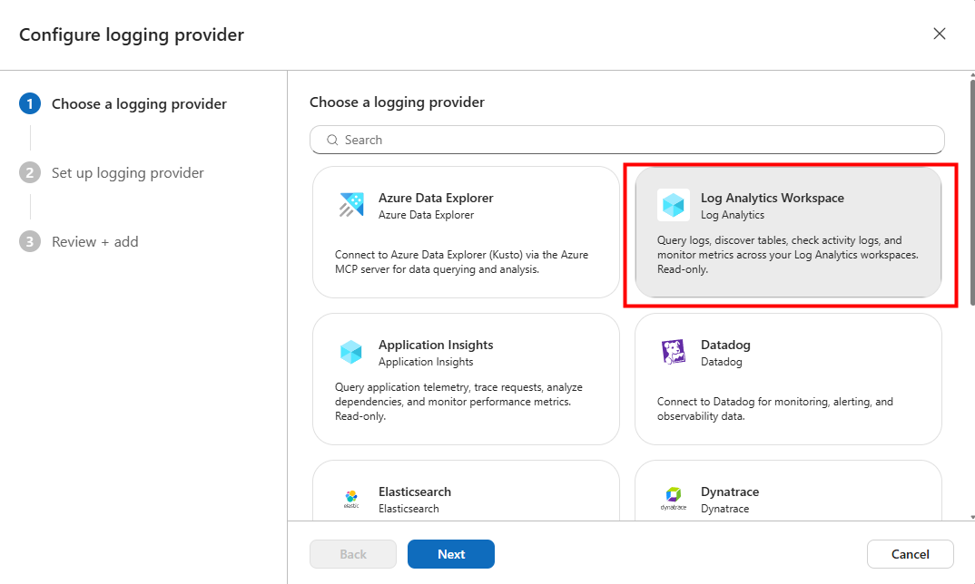Viewport: 975px width, 584px height.
Task: Close the Configure logging provider dialog
Action: pos(940,34)
